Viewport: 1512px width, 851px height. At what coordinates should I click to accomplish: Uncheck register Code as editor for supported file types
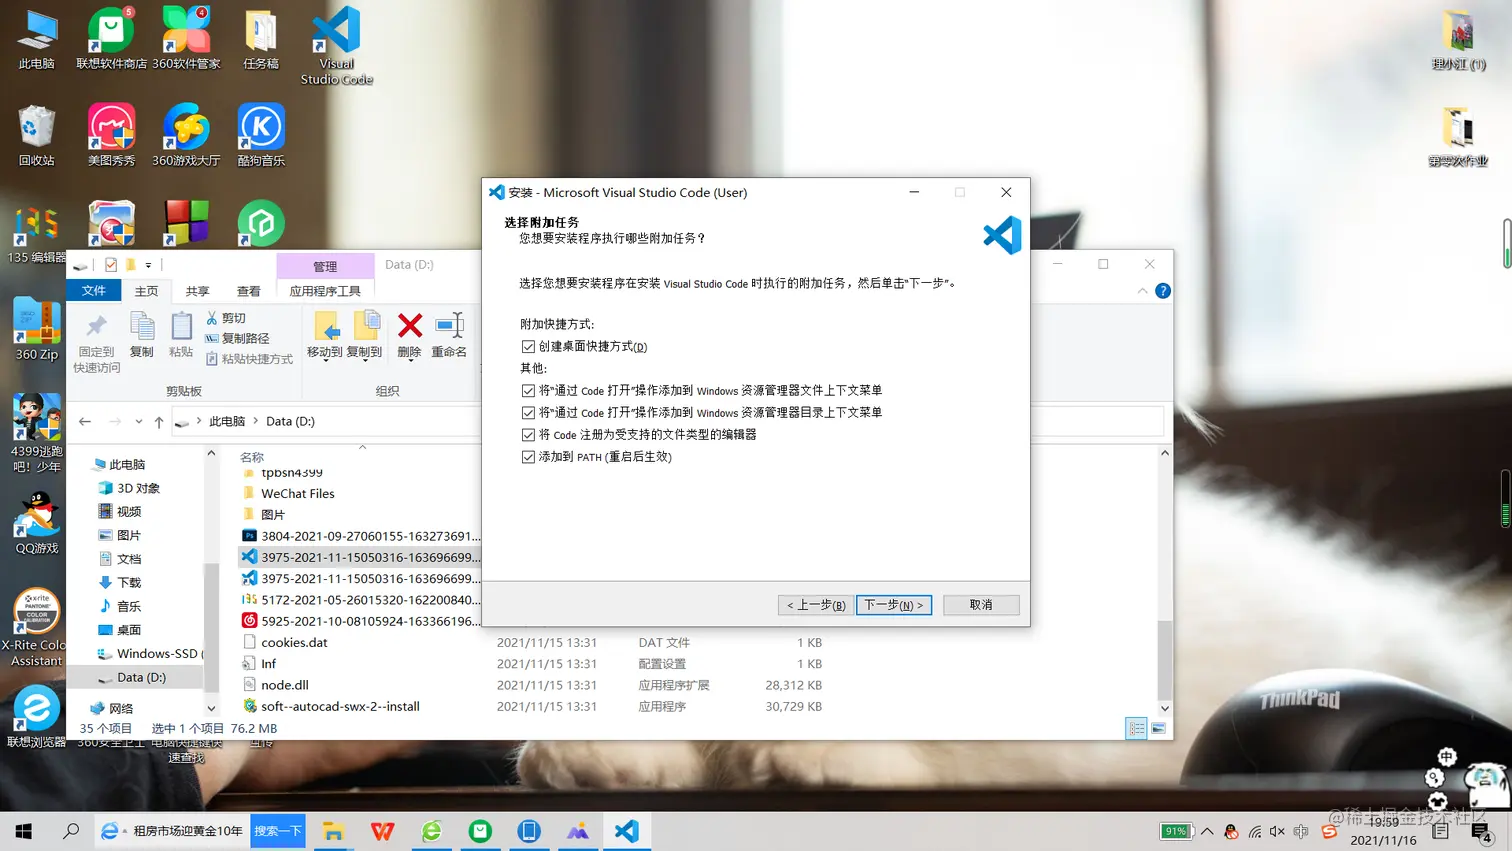coord(528,435)
